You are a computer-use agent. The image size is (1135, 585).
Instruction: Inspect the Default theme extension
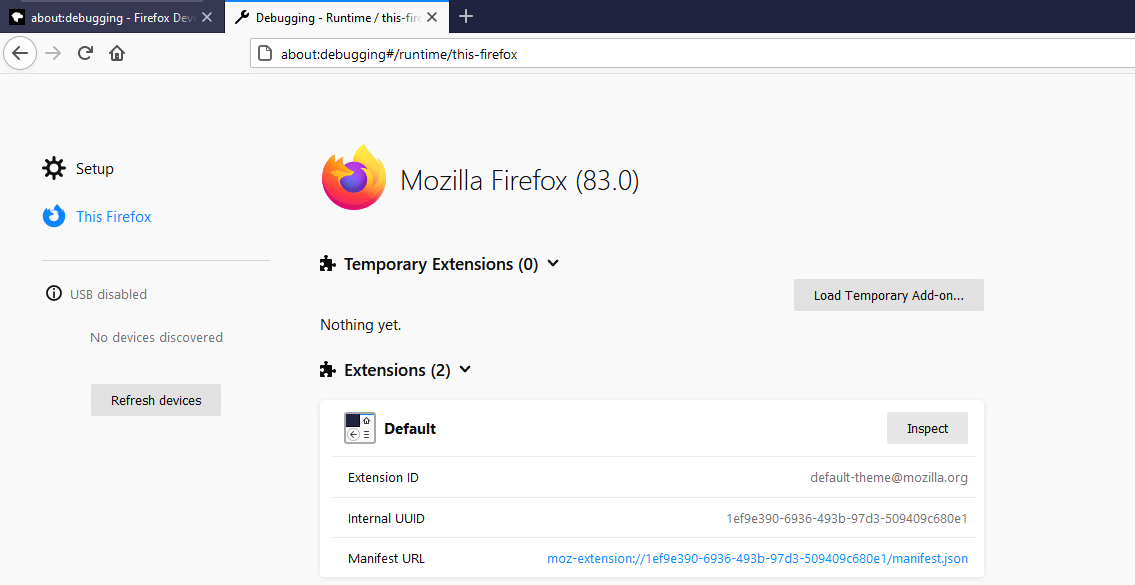click(927, 428)
